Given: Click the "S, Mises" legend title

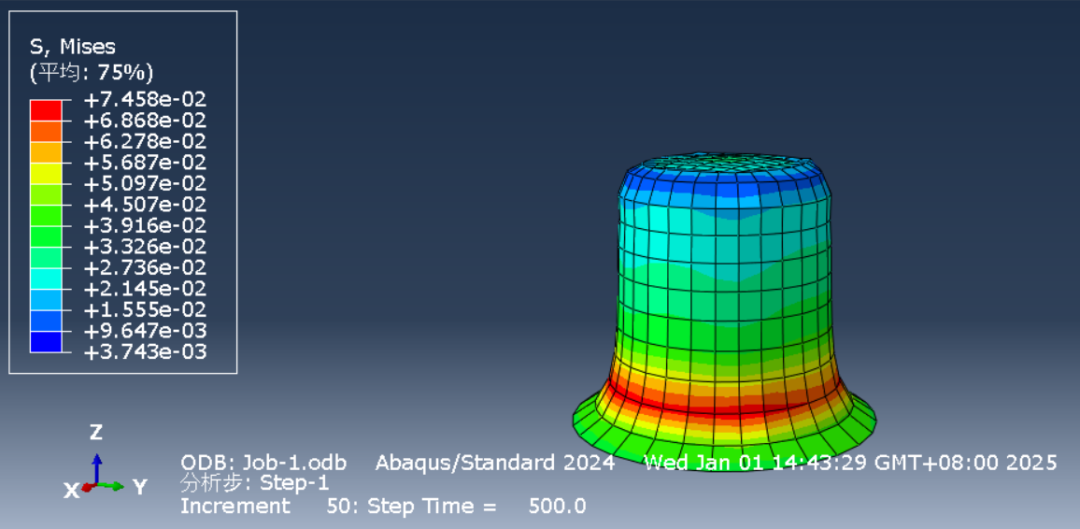Looking at the screenshot, I should coord(72,46).
